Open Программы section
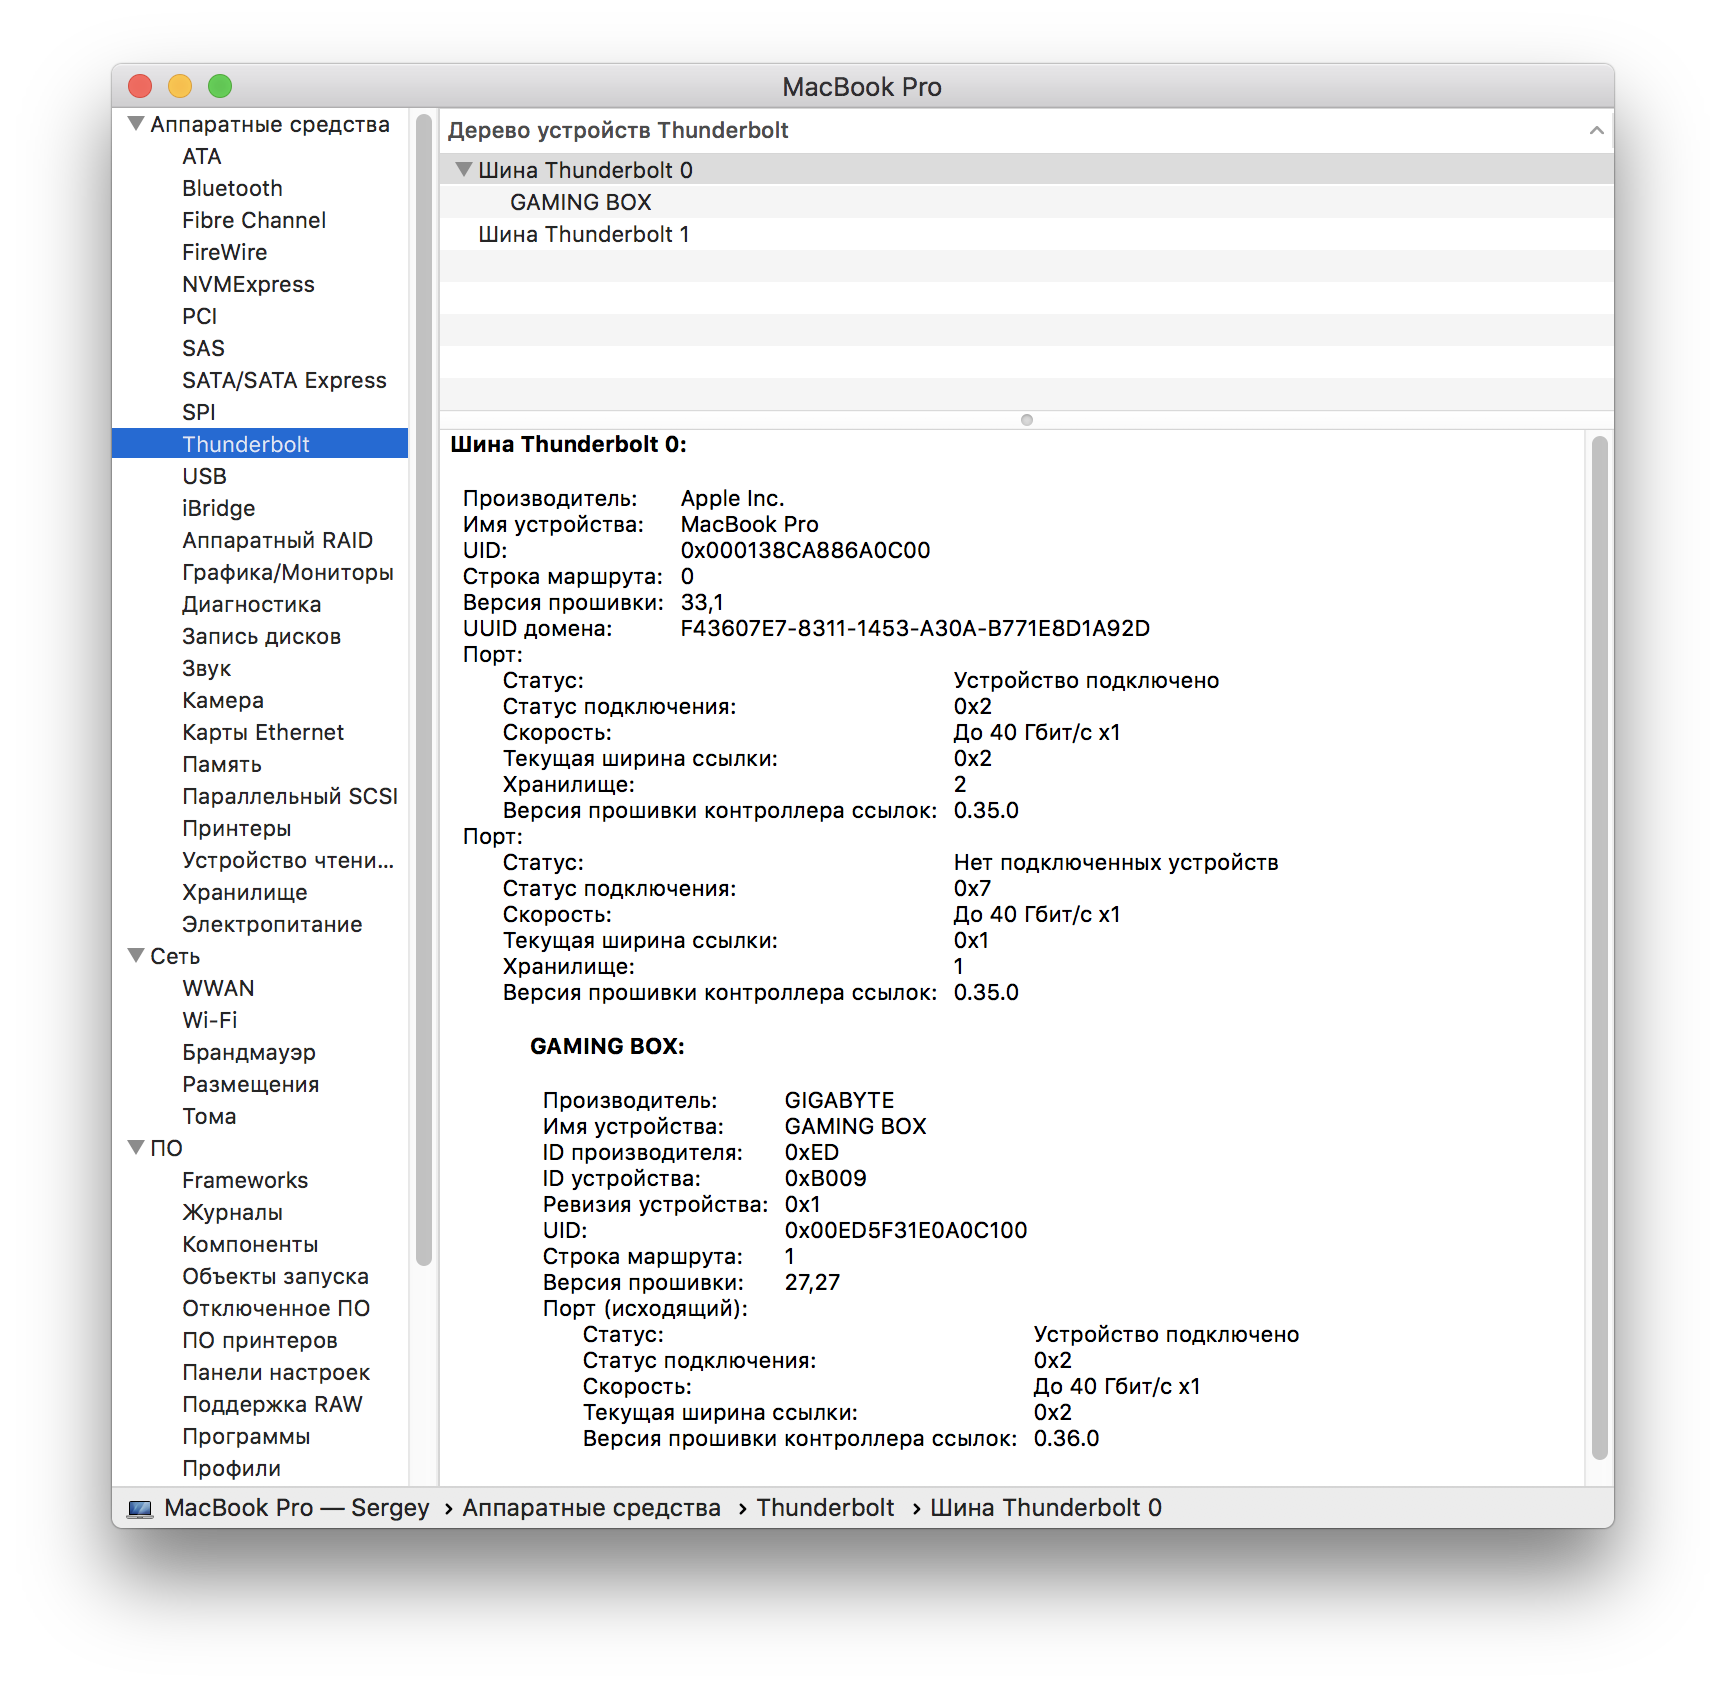Viewport: 1726px width, 1688px height. pos(246,1436)
